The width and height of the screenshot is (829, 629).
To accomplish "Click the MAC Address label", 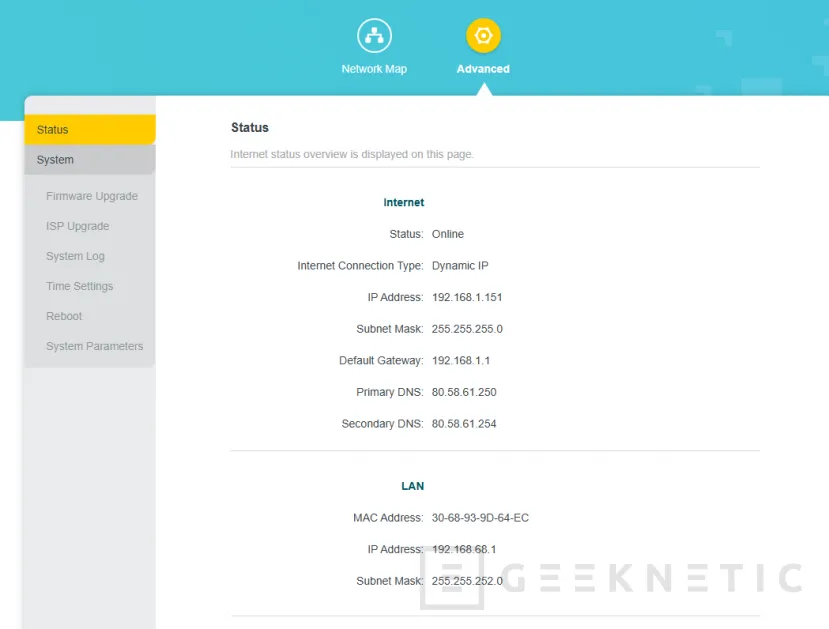I will pos(388,518).
